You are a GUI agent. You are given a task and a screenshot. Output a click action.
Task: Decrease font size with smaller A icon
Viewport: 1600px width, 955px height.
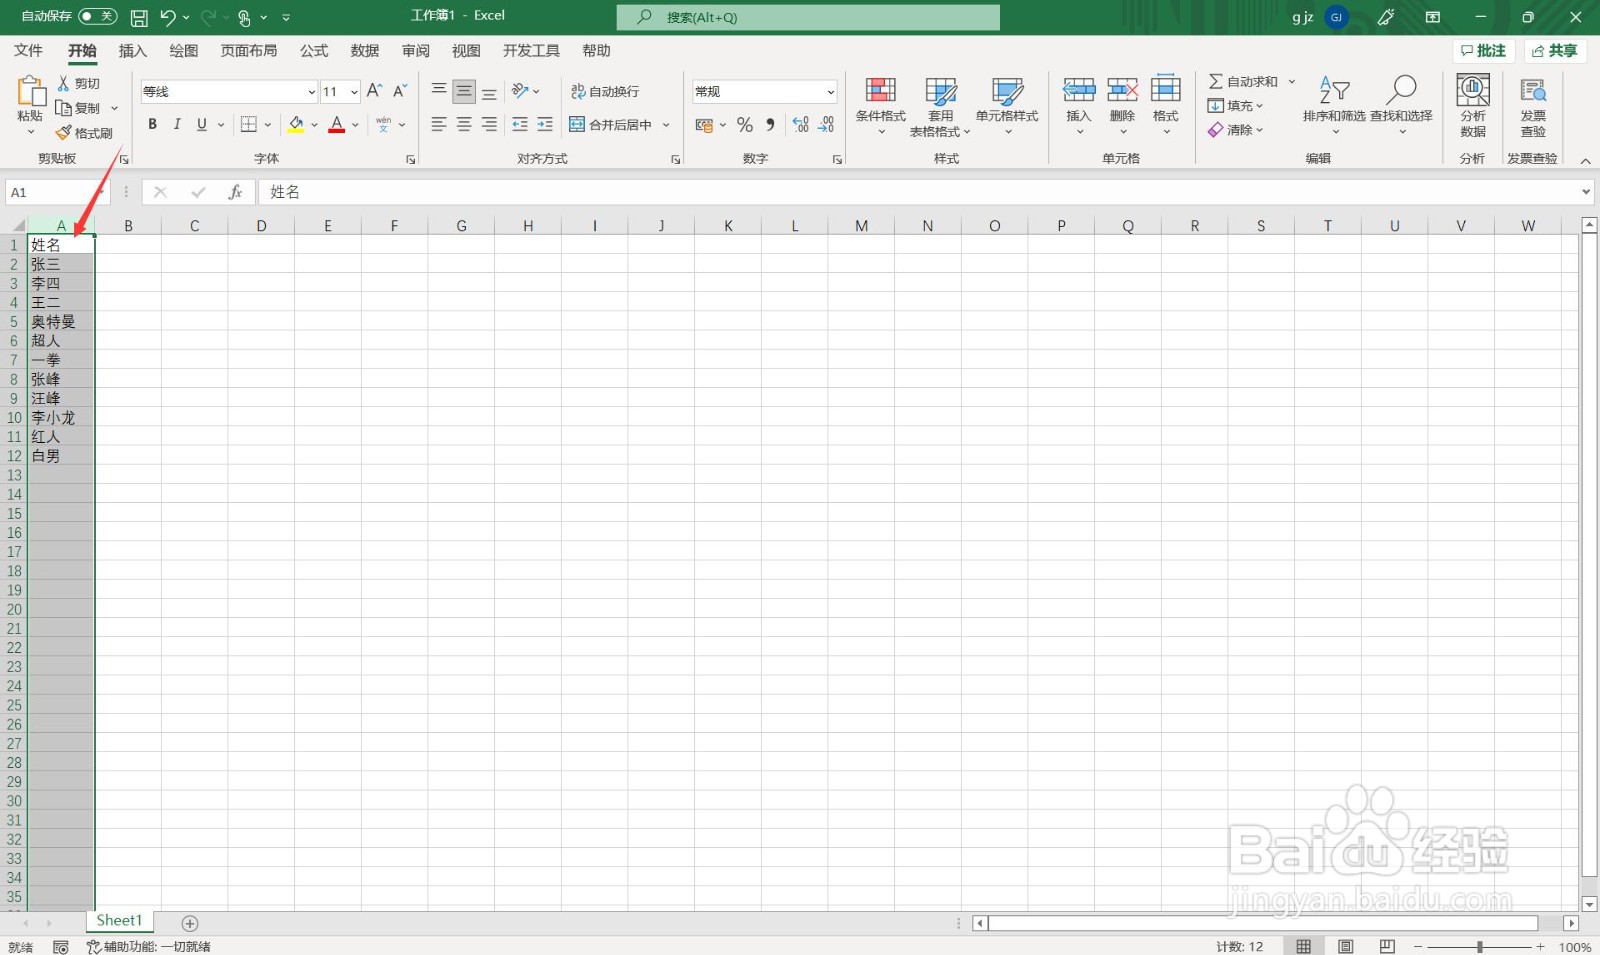pos(399,91)
